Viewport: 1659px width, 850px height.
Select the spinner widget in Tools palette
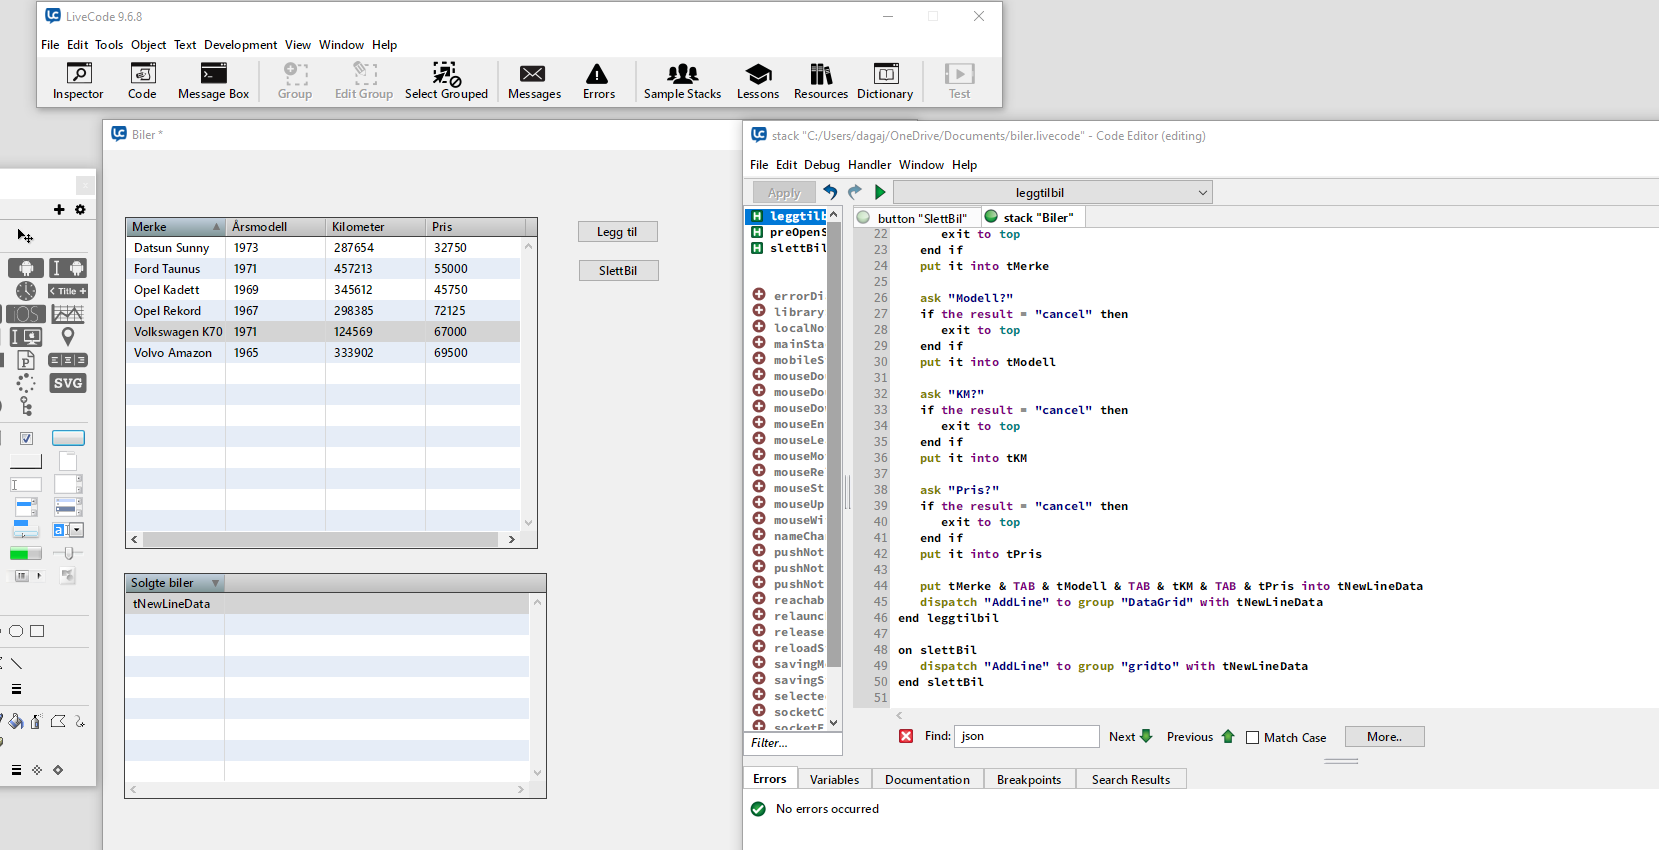point(26,383)
